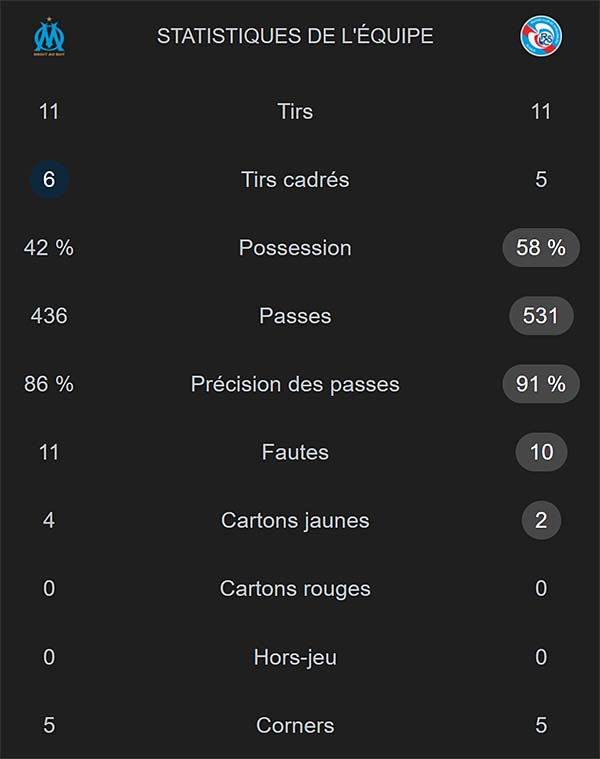This screenshot has width=600, height=759.
Task: Click the Corners stat label
Action: tap(295, 725)
